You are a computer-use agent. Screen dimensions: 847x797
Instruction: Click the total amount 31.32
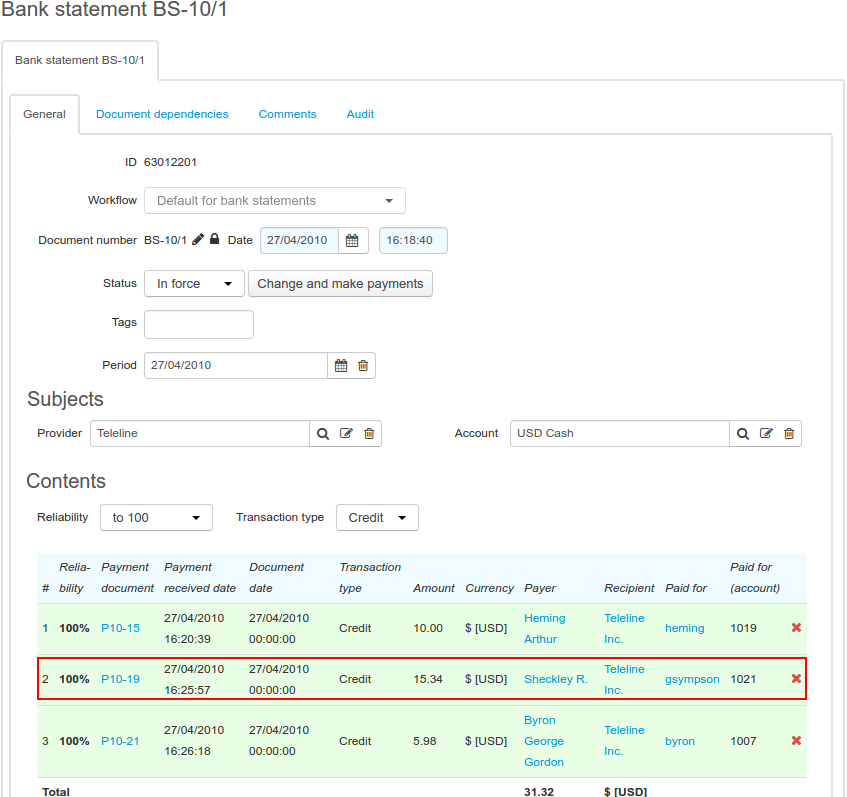(x=539, y=792)
